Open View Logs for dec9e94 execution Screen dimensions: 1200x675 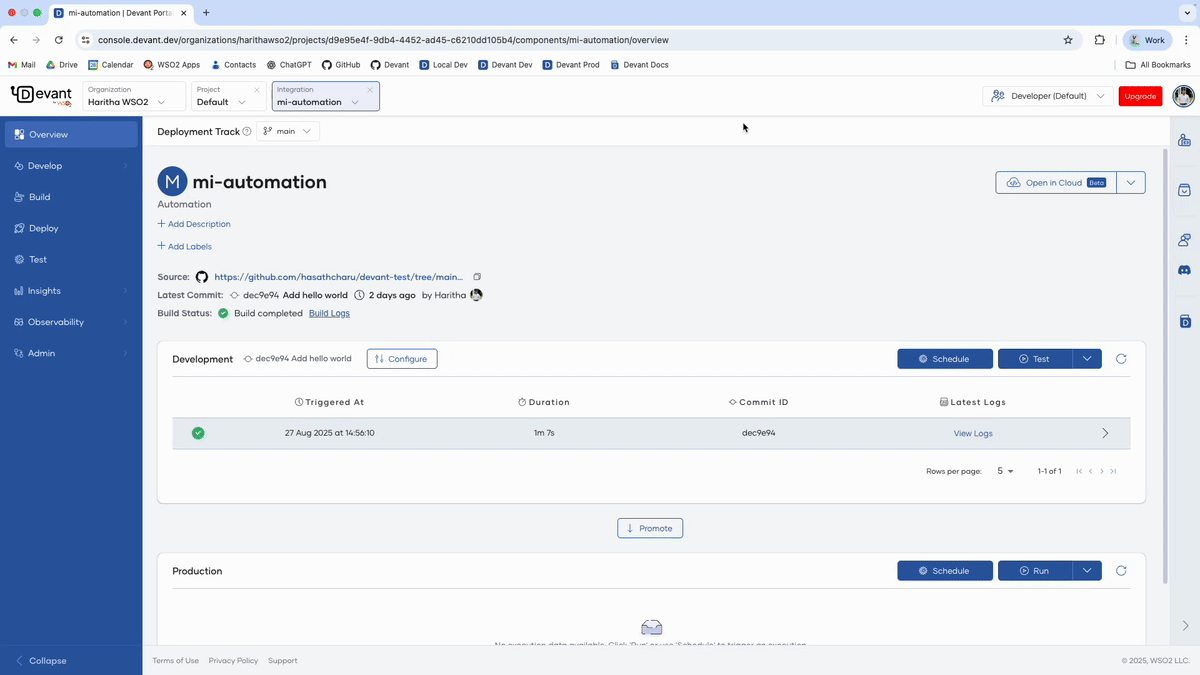click(x=973, y=433)
